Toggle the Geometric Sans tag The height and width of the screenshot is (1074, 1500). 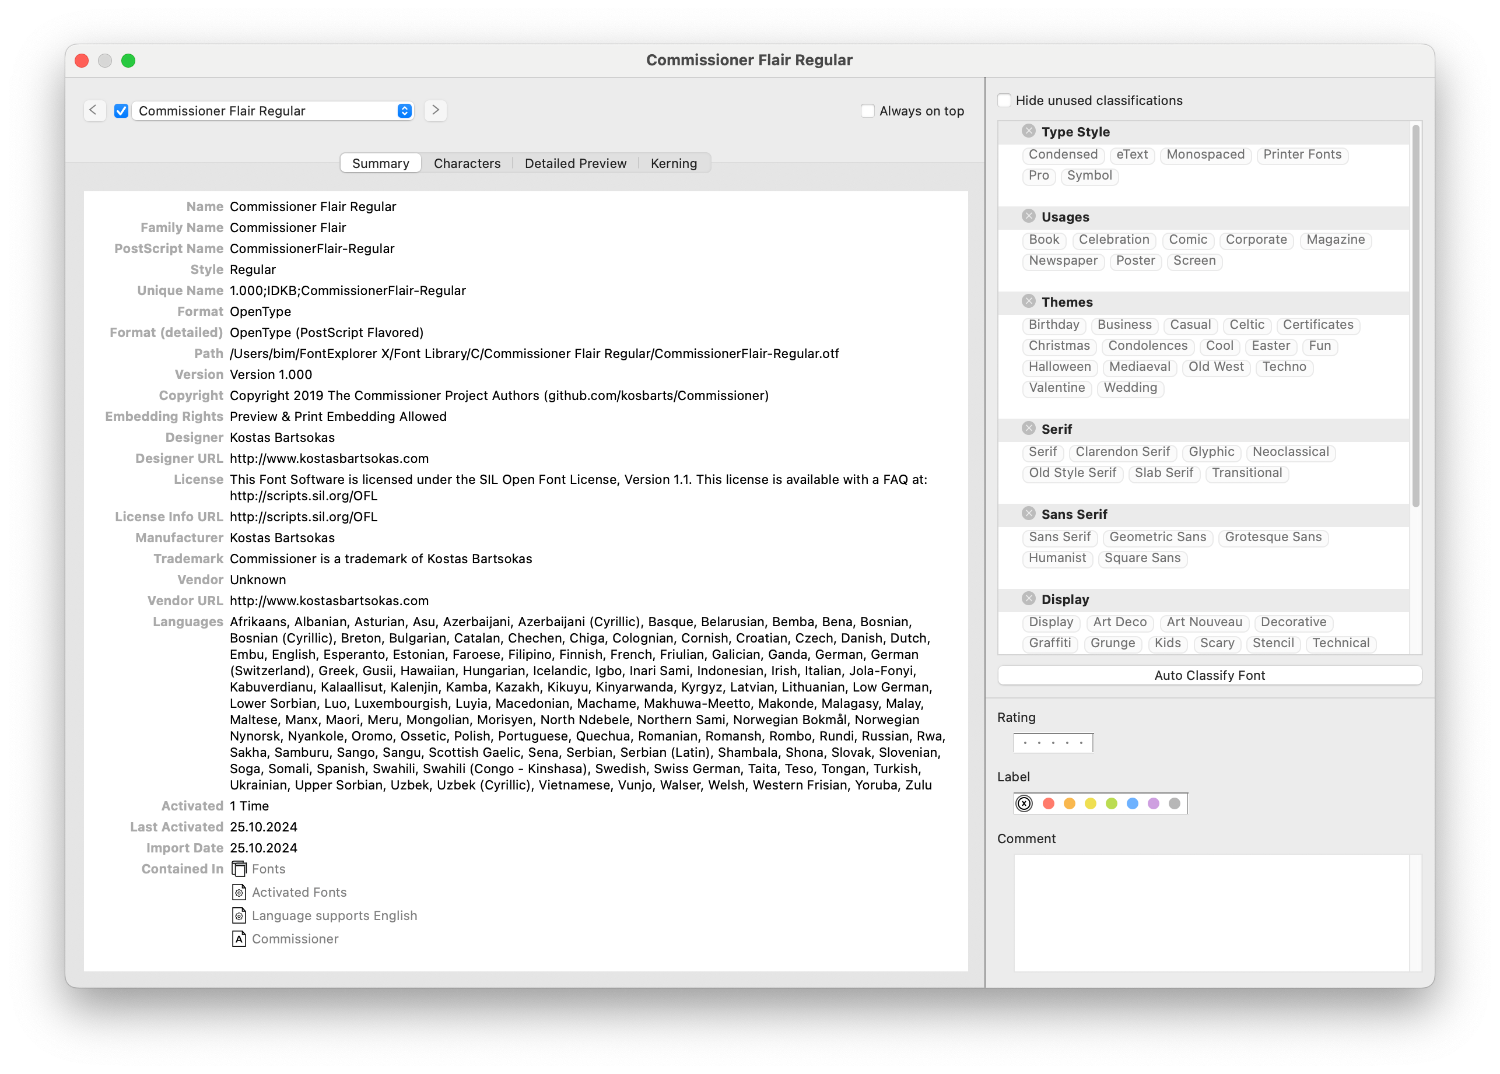tap(1158, 537)
